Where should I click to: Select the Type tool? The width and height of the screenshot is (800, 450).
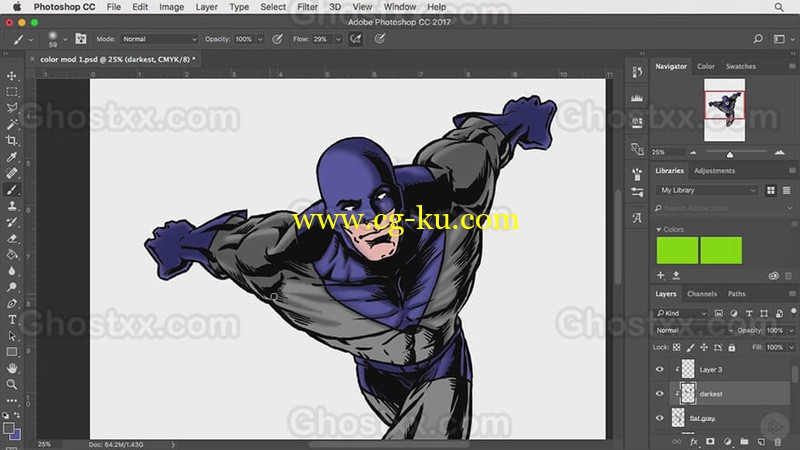(12, 320)
